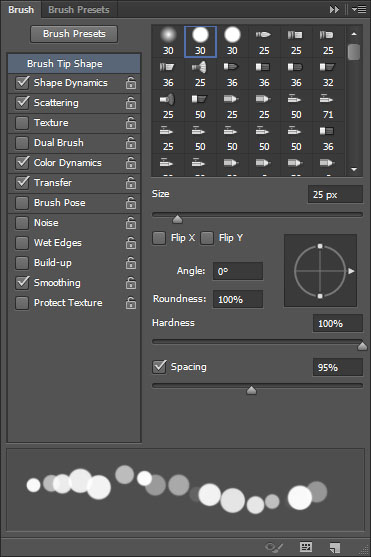Click the Size slider handle
The image size is (371, 557).
click(x=177, y=219)
